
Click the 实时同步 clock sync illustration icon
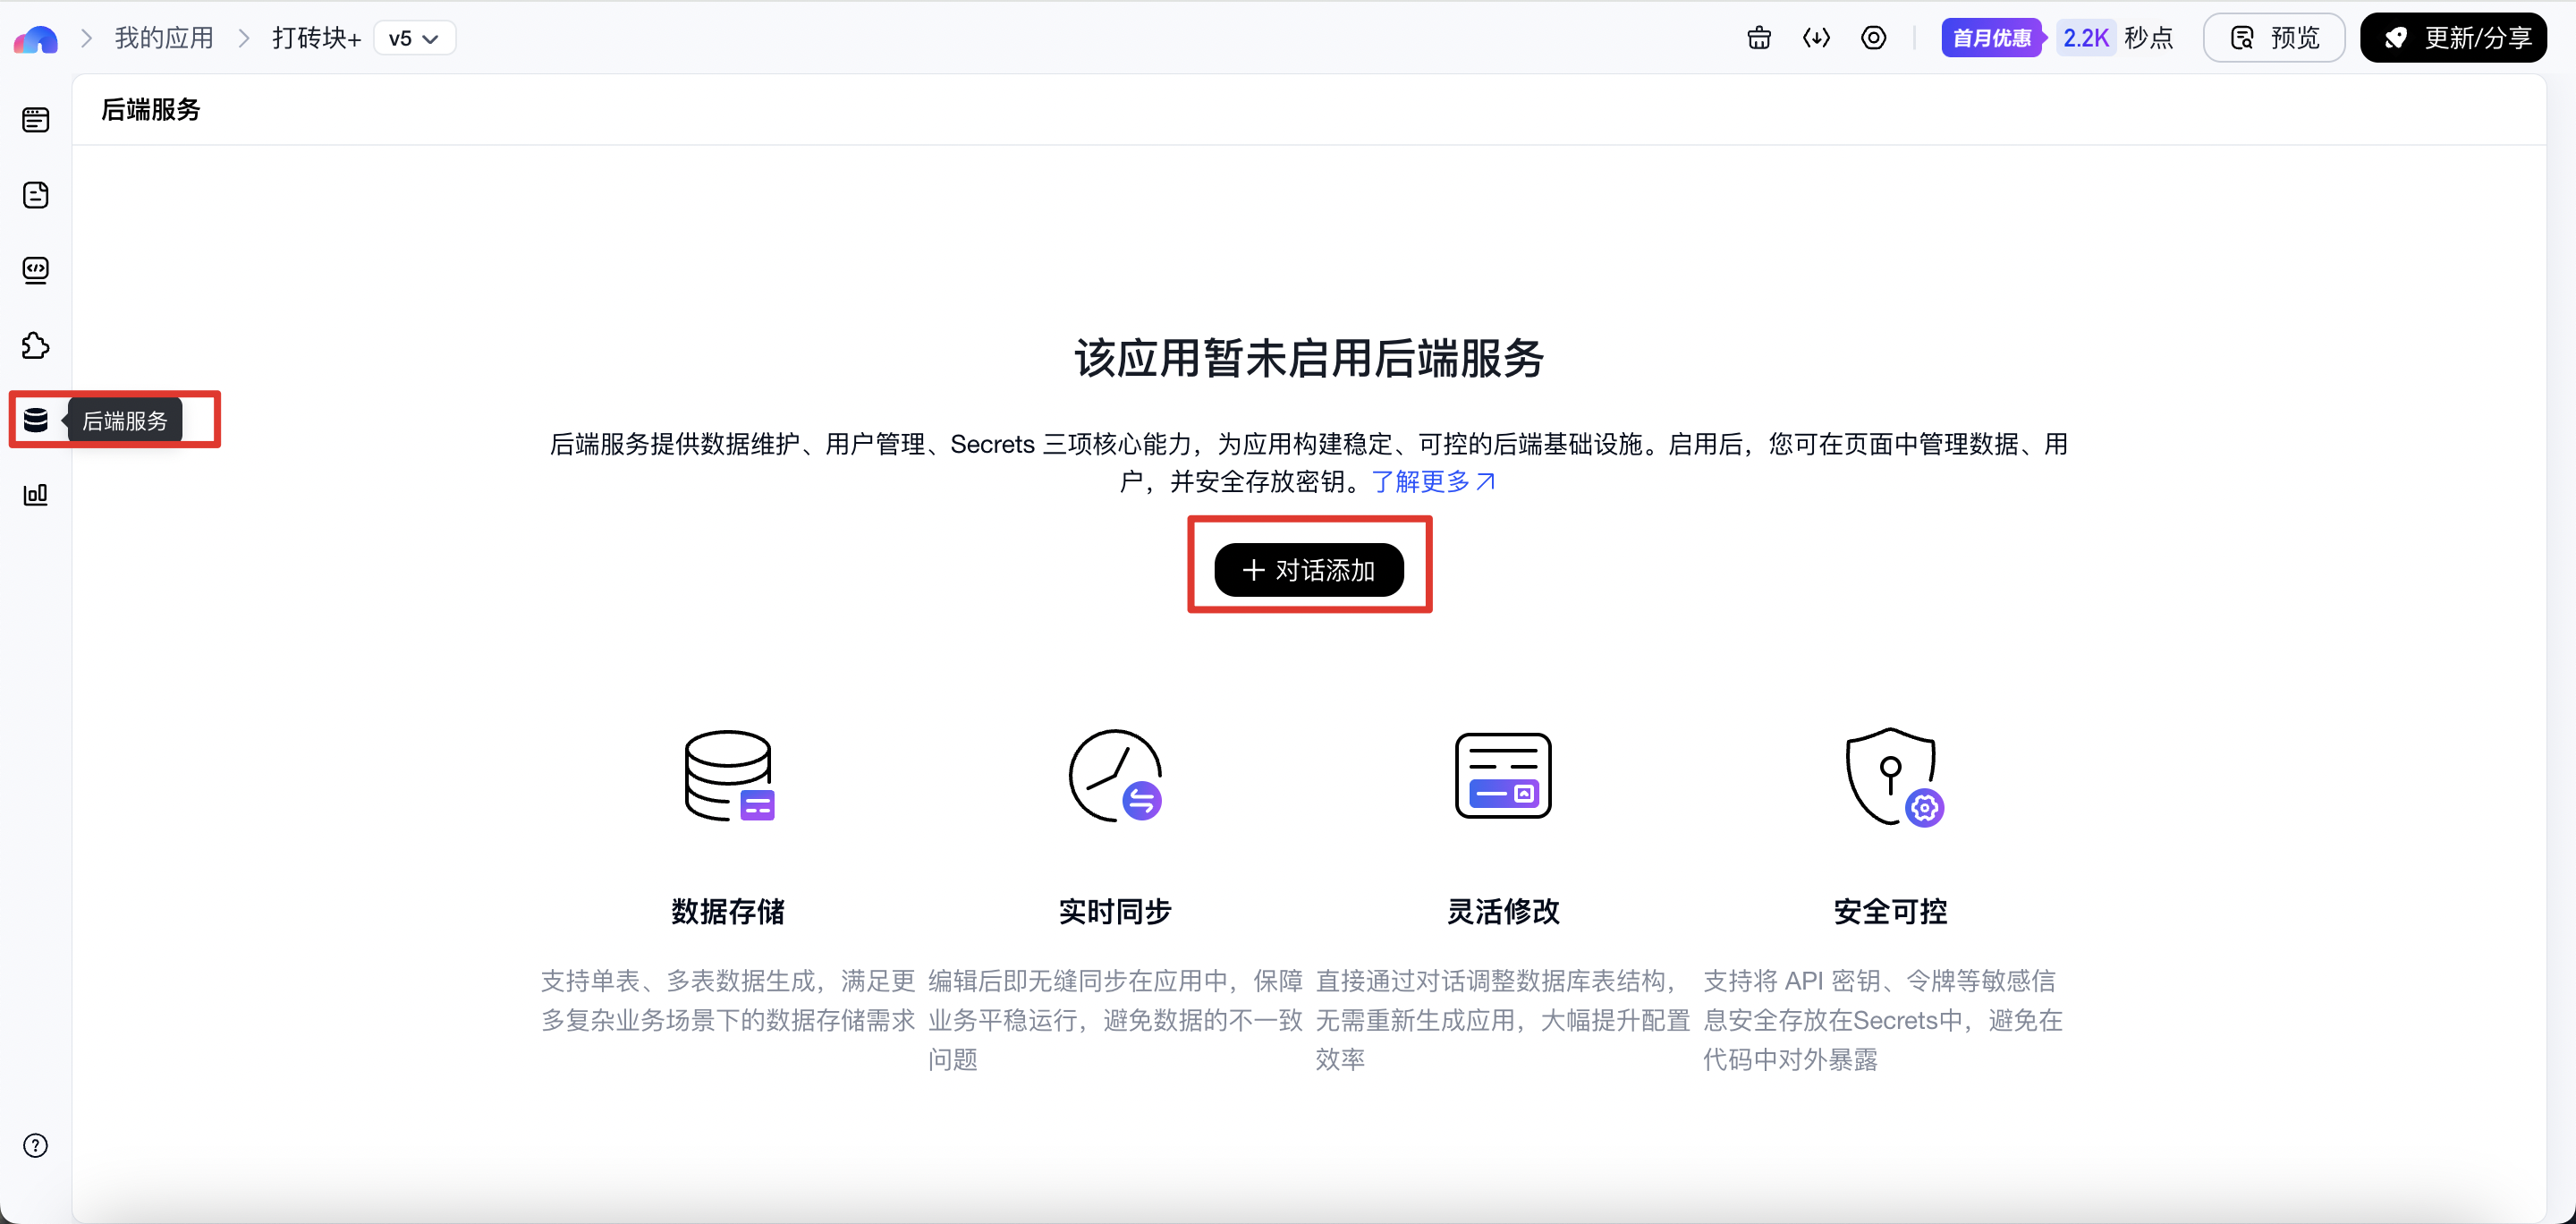tap(1116, 776)
